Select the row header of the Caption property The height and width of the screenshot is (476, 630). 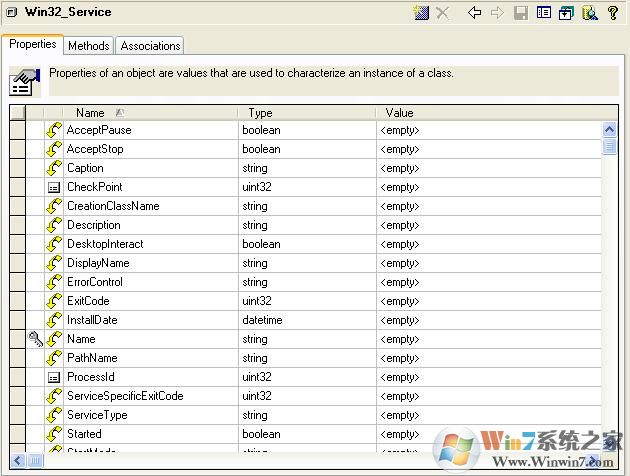(x=17, y=168)
